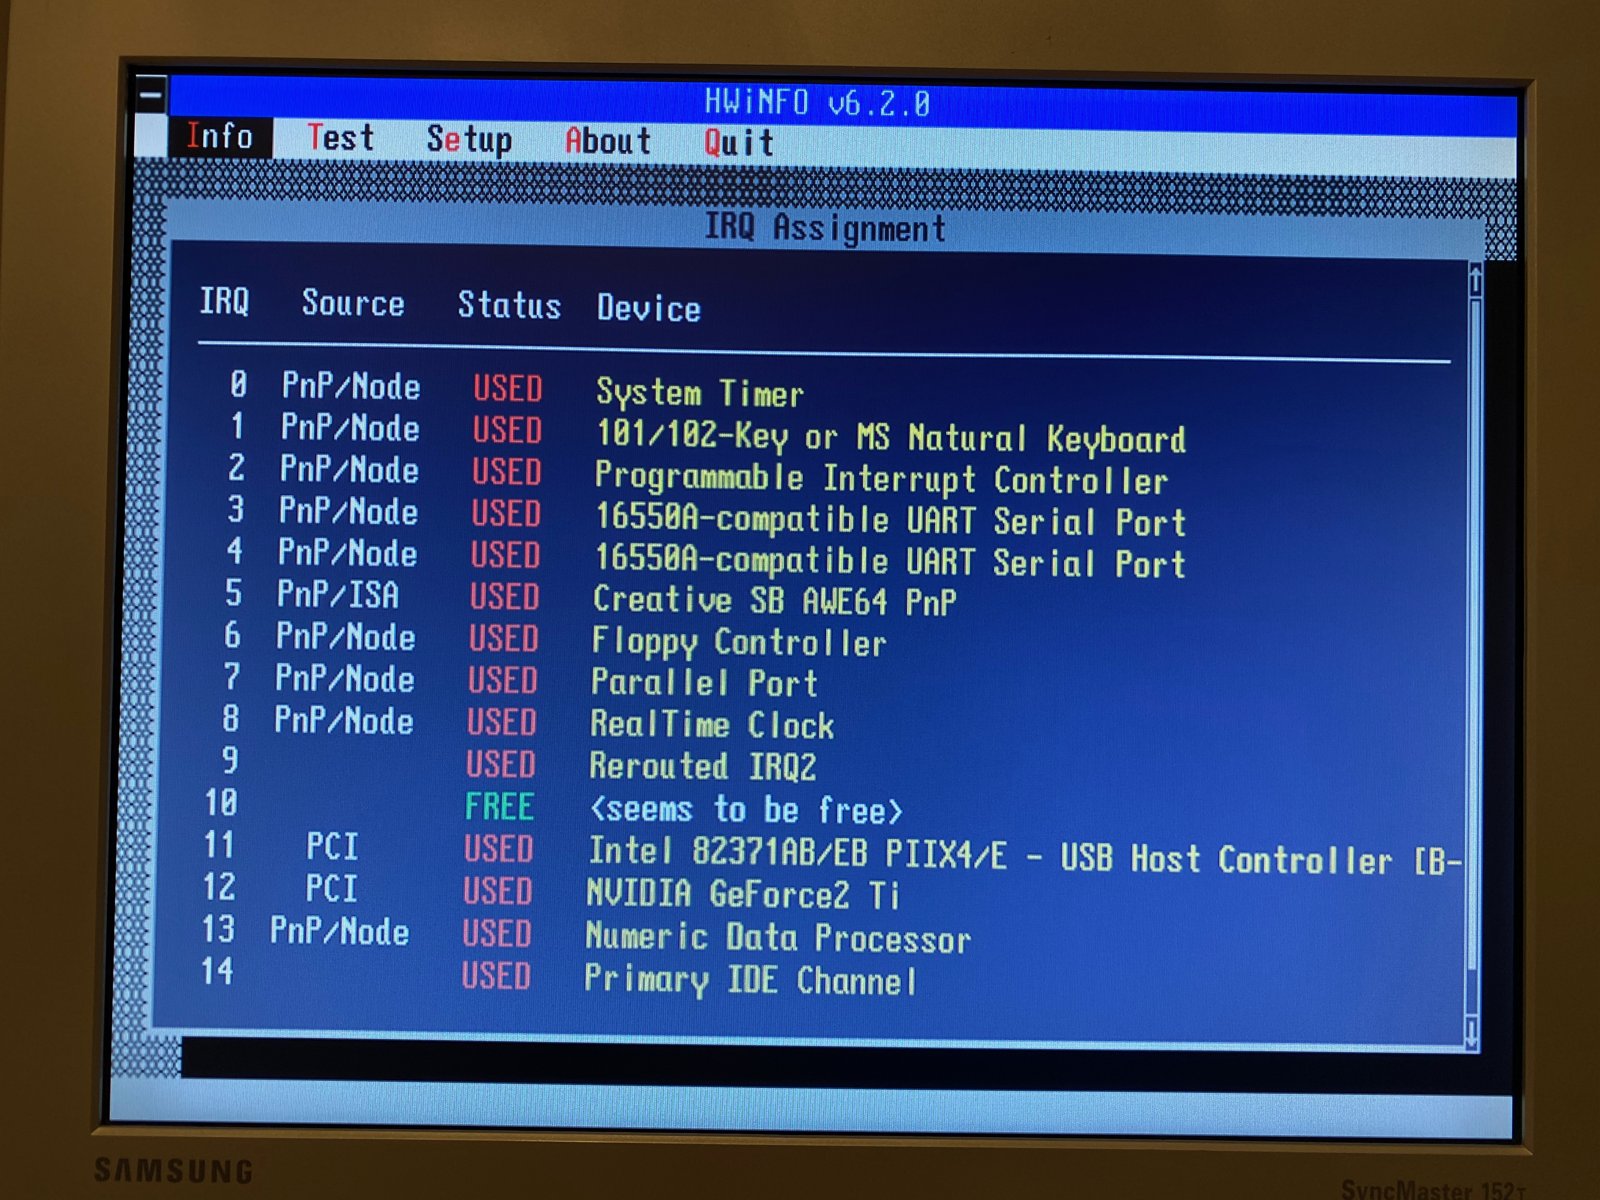This screenshot has height=1200, width=1600.
Task: Select the IRQ 3 UART Serial Port device
Action: pyautogui.click(x=891, y=519)
